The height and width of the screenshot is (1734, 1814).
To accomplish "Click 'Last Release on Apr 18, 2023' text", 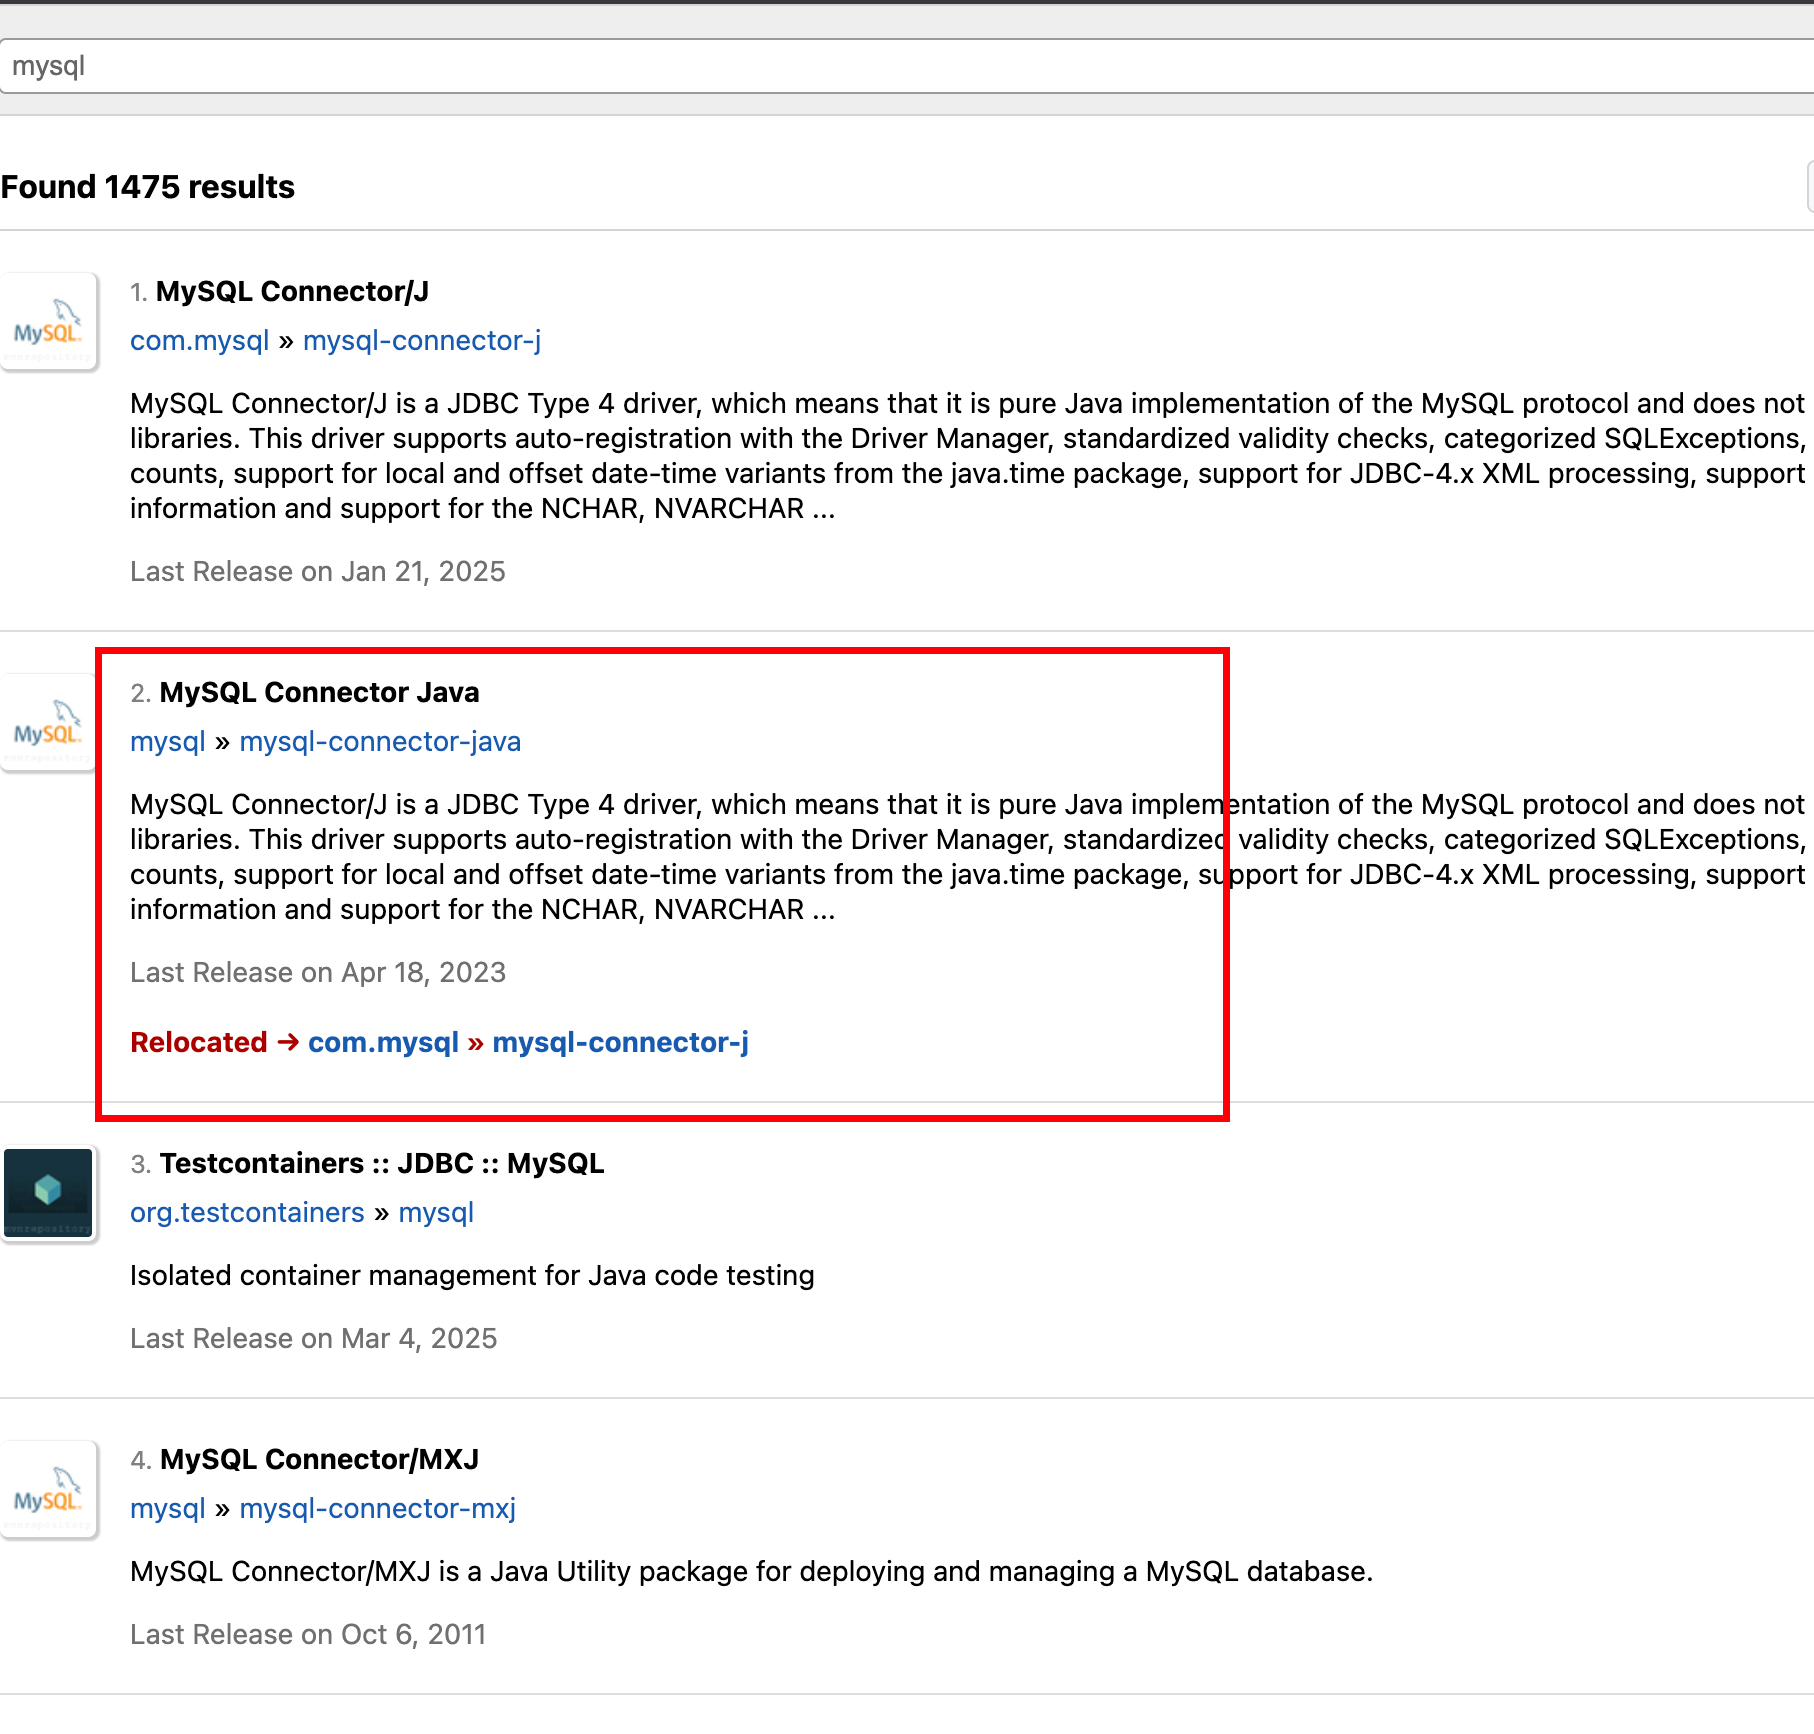I will pos(318,973).
